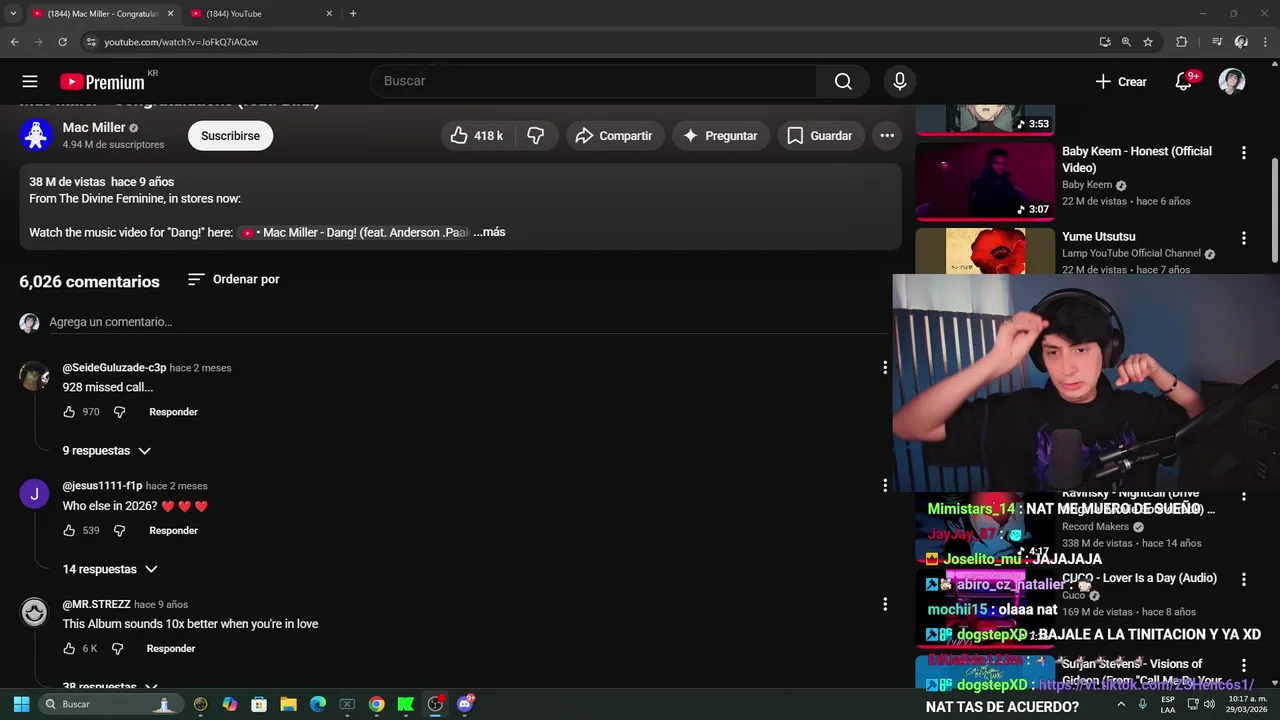Open File Explorer from taskbar
The height and width of the screenshot is (720, 1280).
click(x=288, y=704)
